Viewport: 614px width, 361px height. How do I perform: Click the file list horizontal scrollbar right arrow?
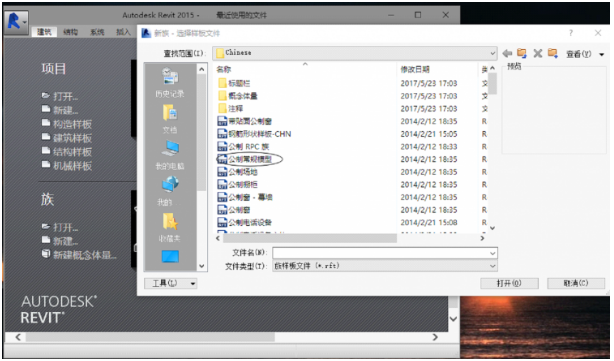pos(482,238)
